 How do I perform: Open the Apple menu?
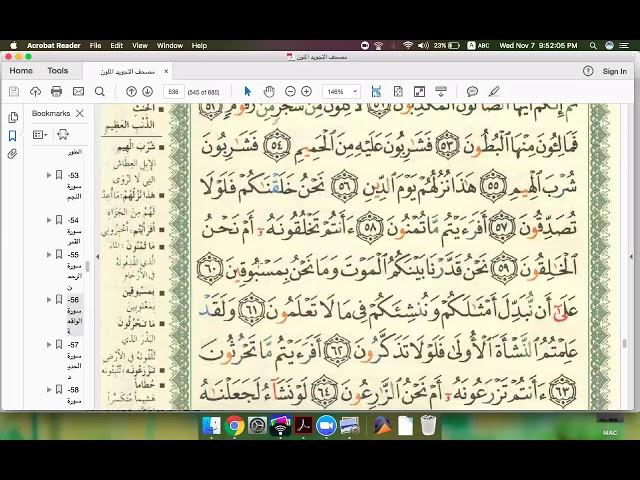point(13,45)
